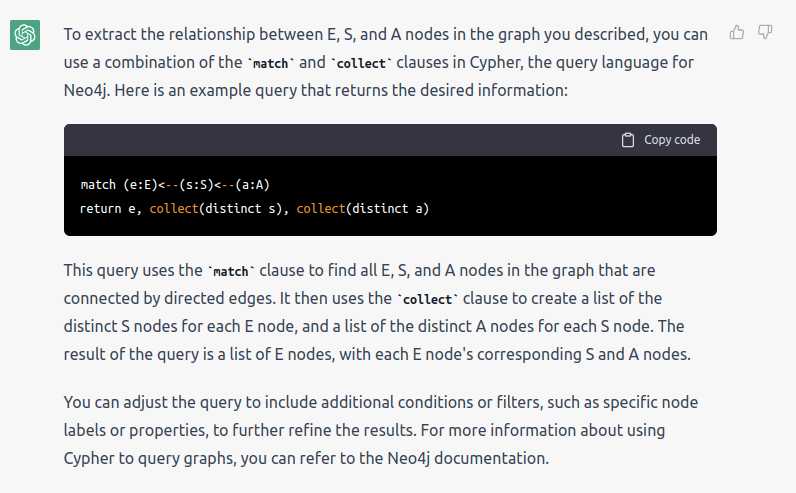Click the clipboard icon in code header

coord(628,140)
